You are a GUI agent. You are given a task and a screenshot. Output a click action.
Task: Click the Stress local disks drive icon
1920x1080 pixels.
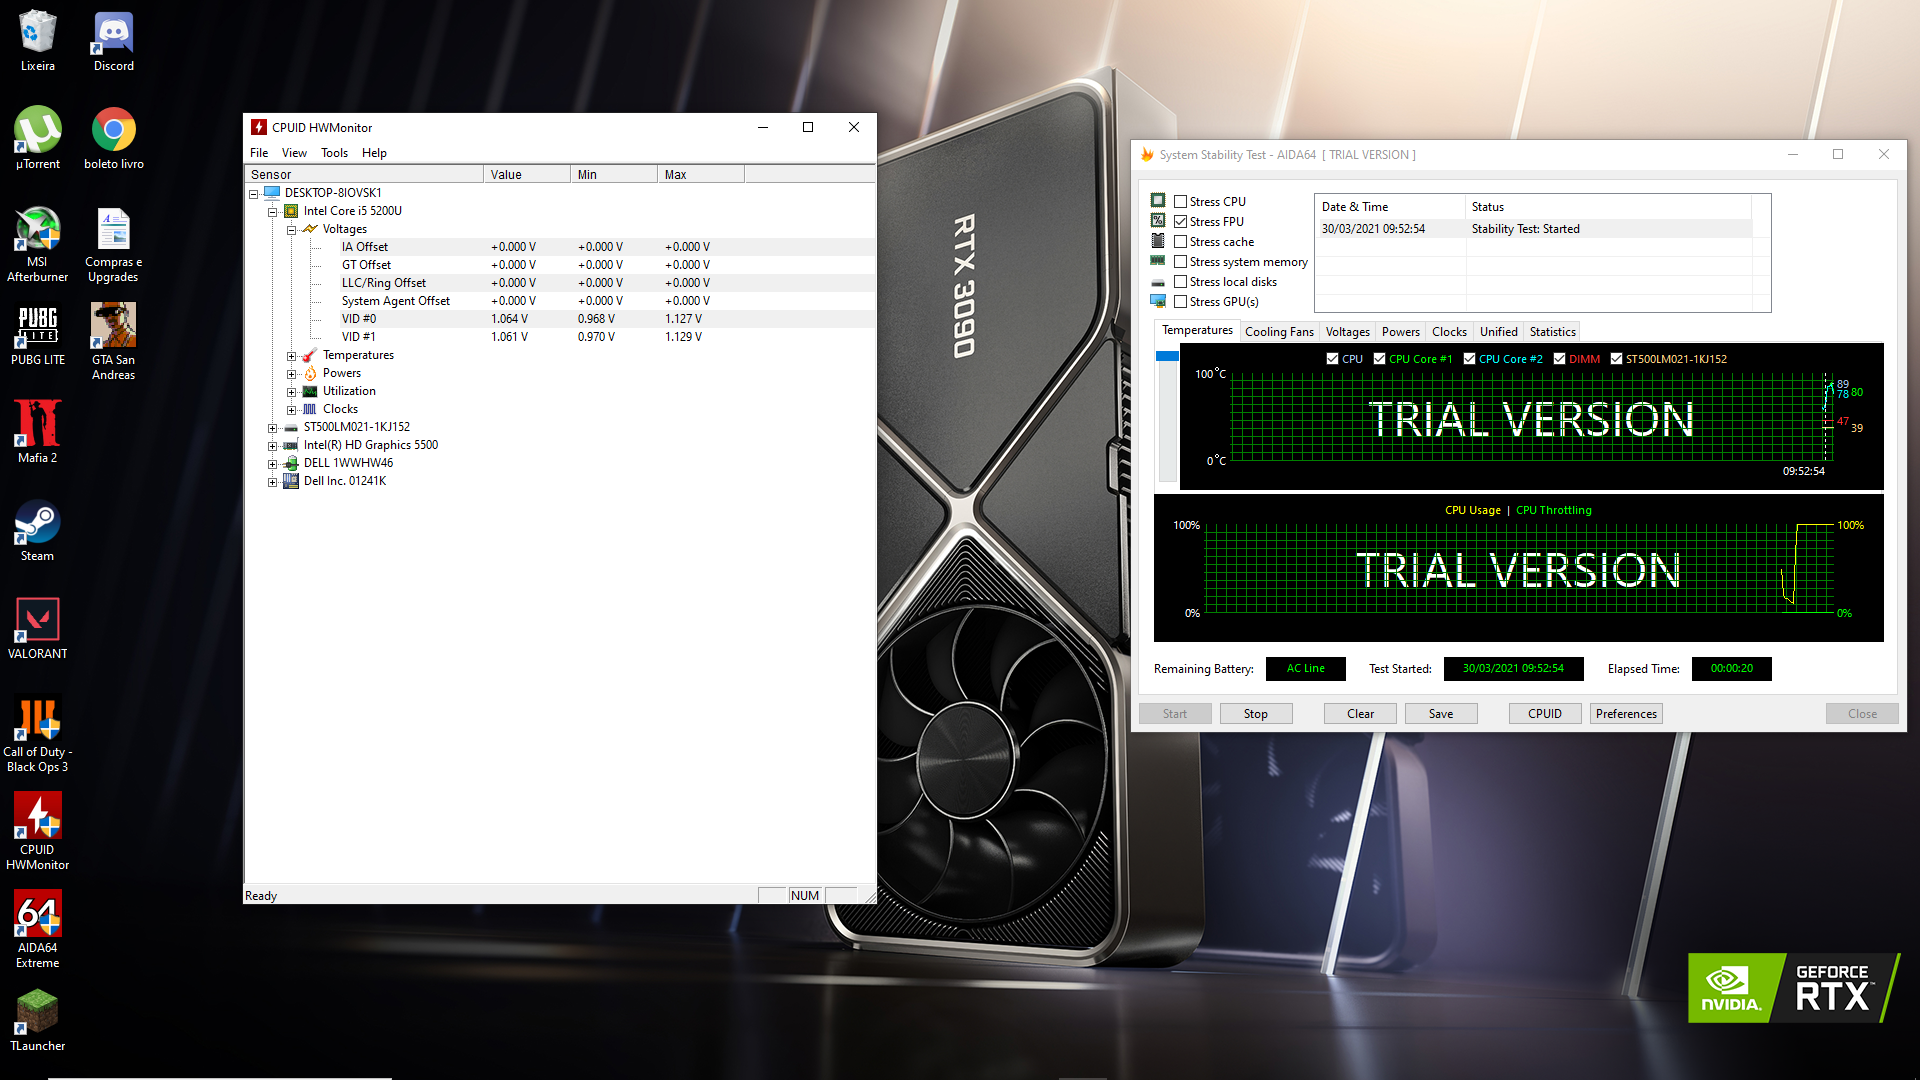1158,282
